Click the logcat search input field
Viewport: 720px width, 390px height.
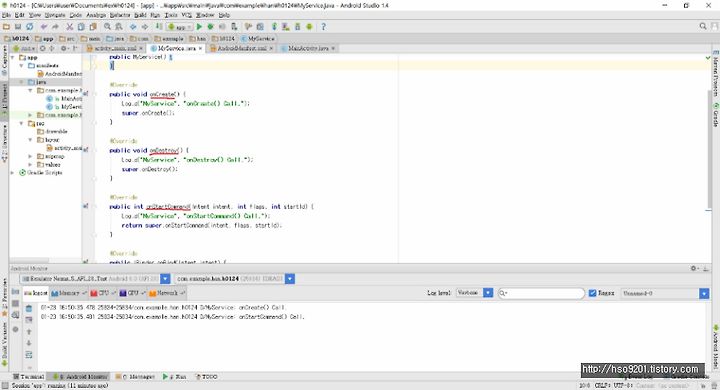pos(541,293)
